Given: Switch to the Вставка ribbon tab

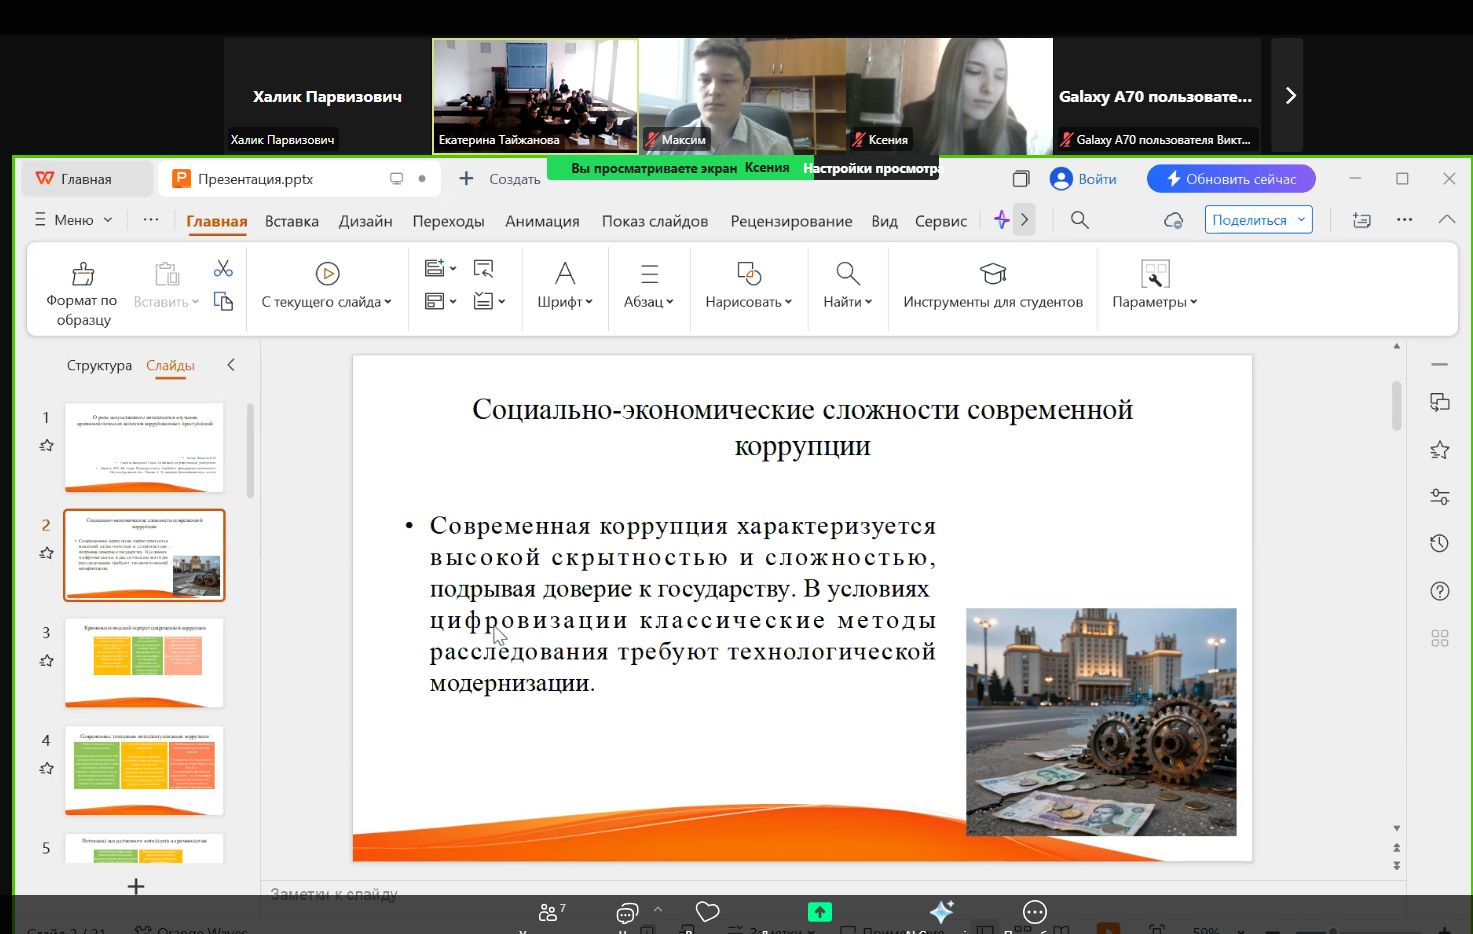Looking at the screenshot, I should click(291, 221).
